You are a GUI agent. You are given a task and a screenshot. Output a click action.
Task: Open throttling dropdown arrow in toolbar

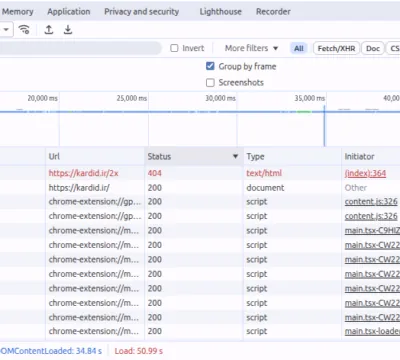click(6, 30)
